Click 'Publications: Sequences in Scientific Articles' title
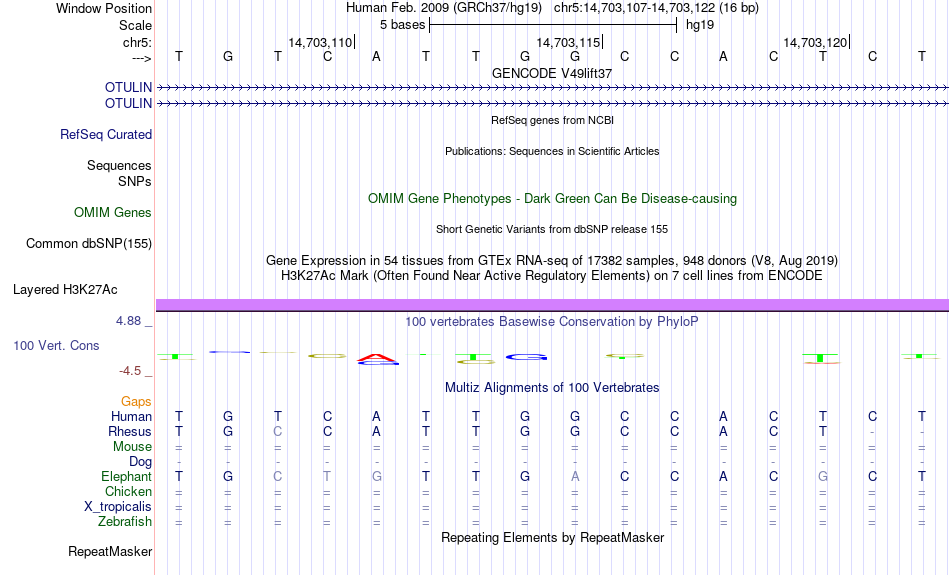 (552, 151)
